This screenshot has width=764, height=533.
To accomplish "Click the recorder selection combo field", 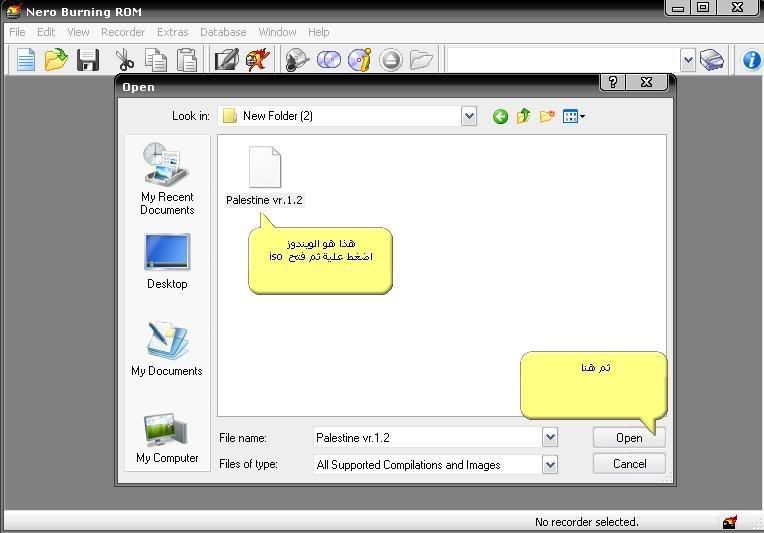I will coord(563,60).
